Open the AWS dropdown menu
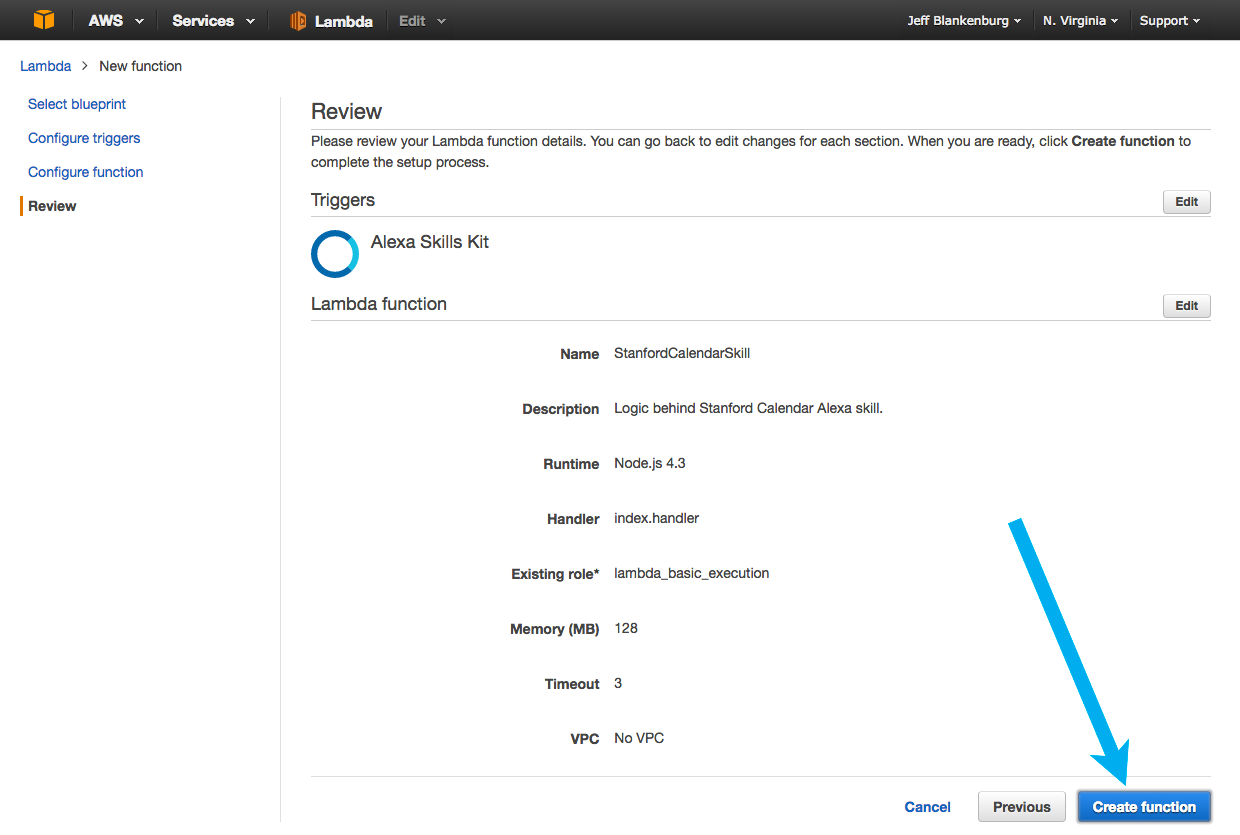Viewport: 1240px width, 835px height. click(116, 21)
